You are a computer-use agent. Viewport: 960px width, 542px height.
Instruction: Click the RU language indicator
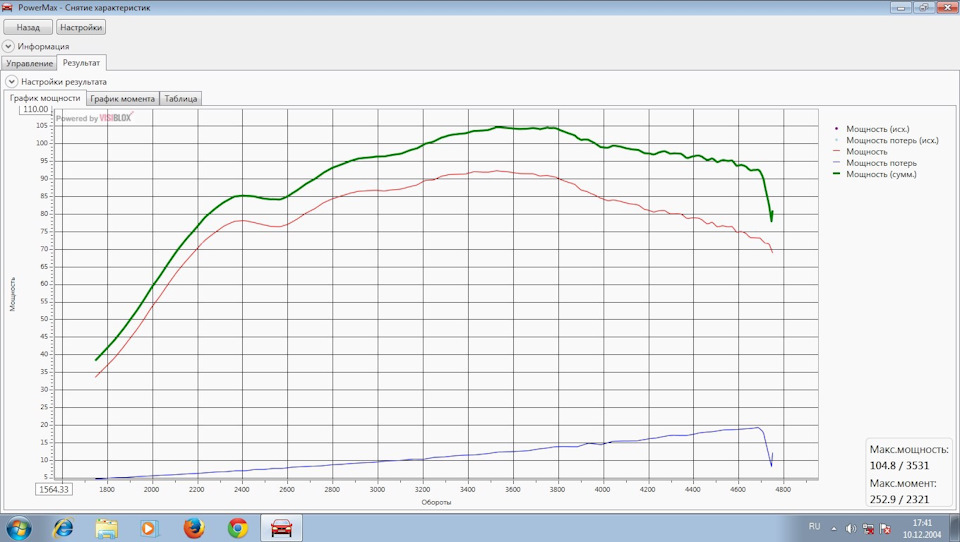(x=814, y=527)
